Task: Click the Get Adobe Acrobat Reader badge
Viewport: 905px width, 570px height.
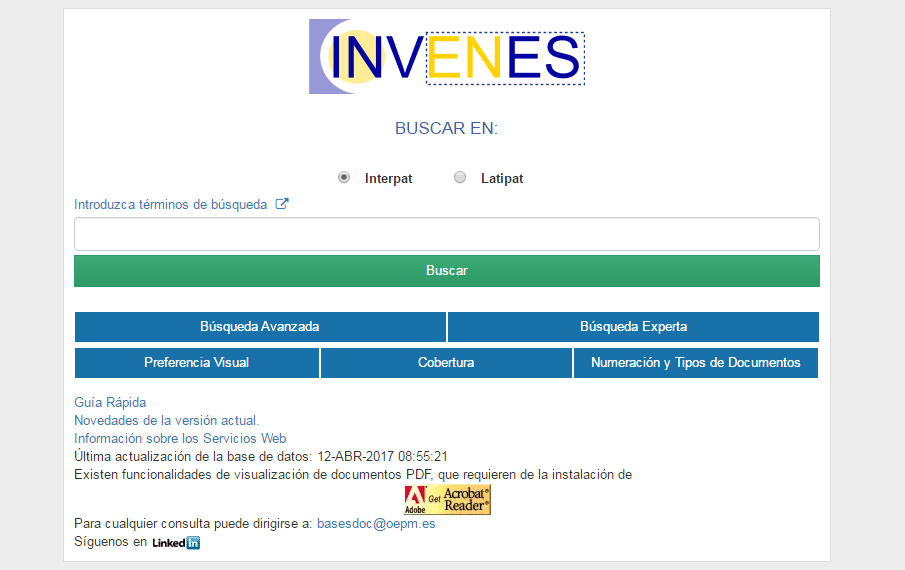Action: (x=447, y=500)
